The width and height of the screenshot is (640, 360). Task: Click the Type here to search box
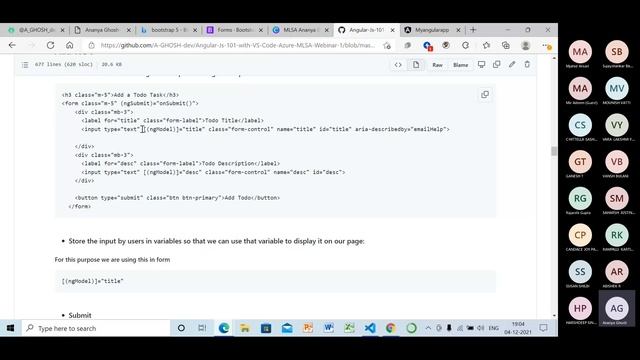[x=96, y=328]
